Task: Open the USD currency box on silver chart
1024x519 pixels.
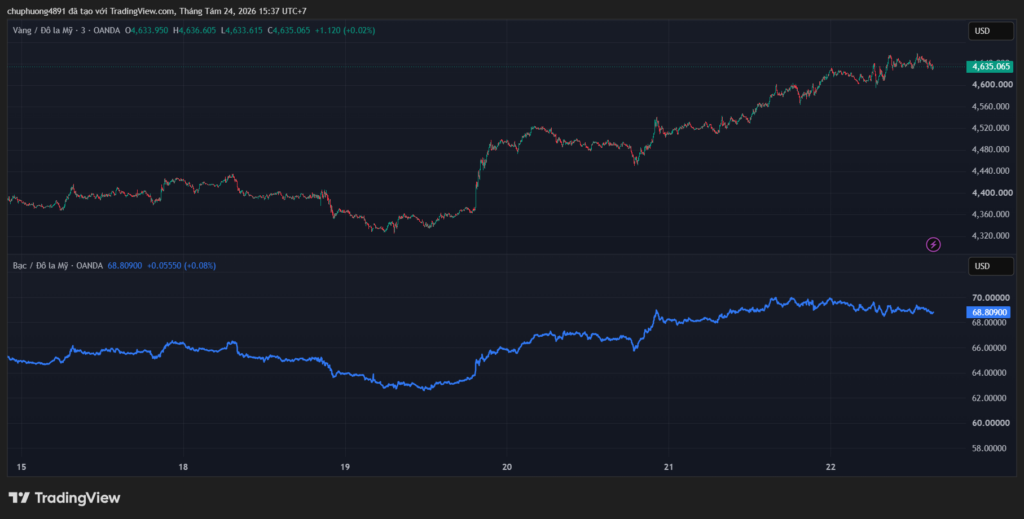Action: pyautogui.click(x=990, y=266)
